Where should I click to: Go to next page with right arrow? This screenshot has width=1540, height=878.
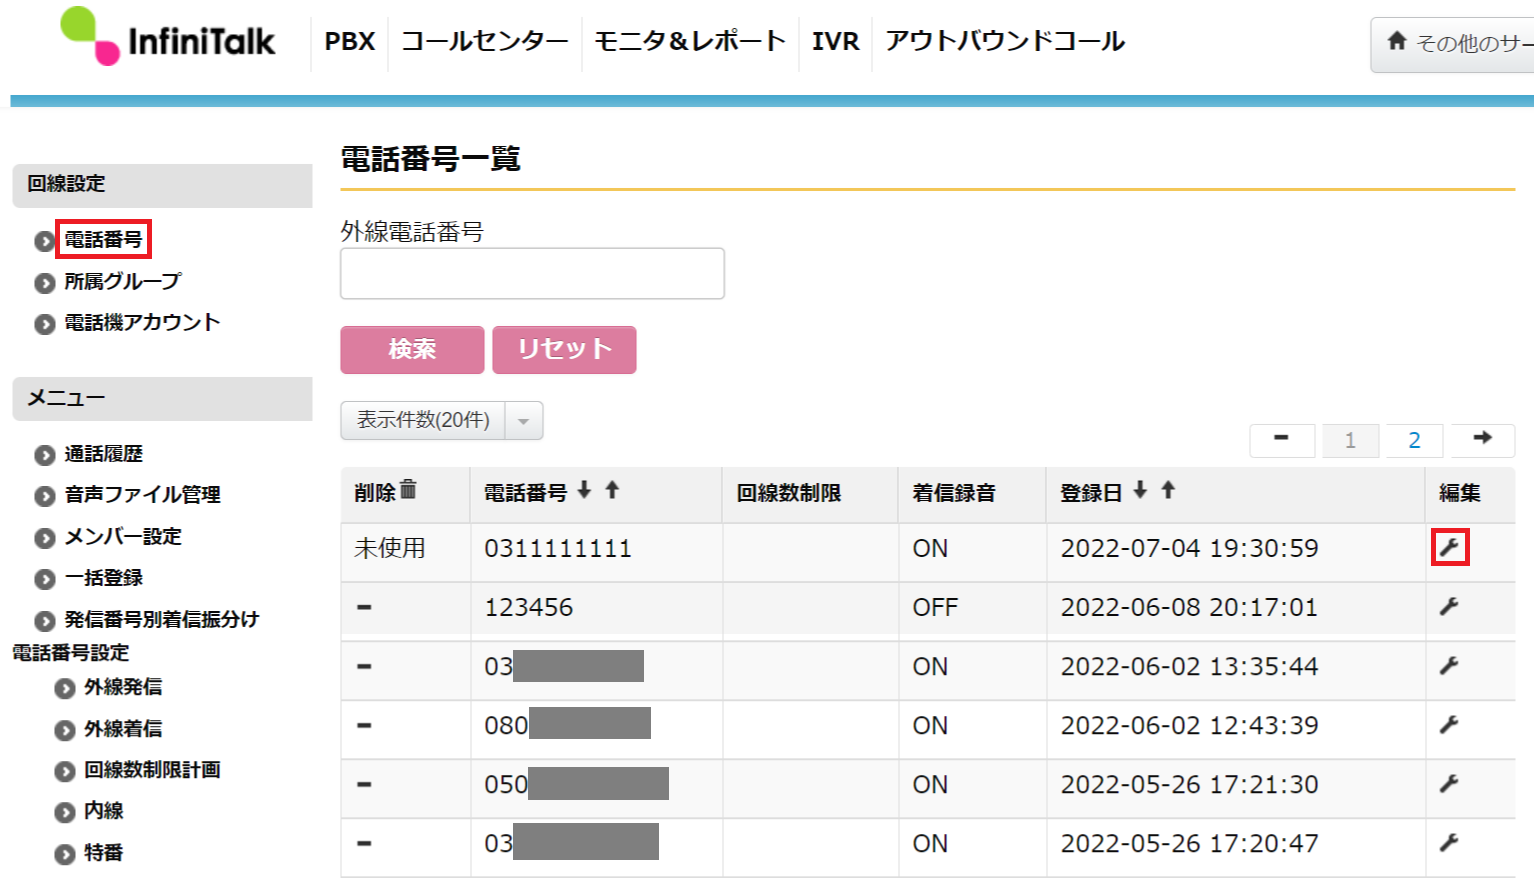[1482, 439]
